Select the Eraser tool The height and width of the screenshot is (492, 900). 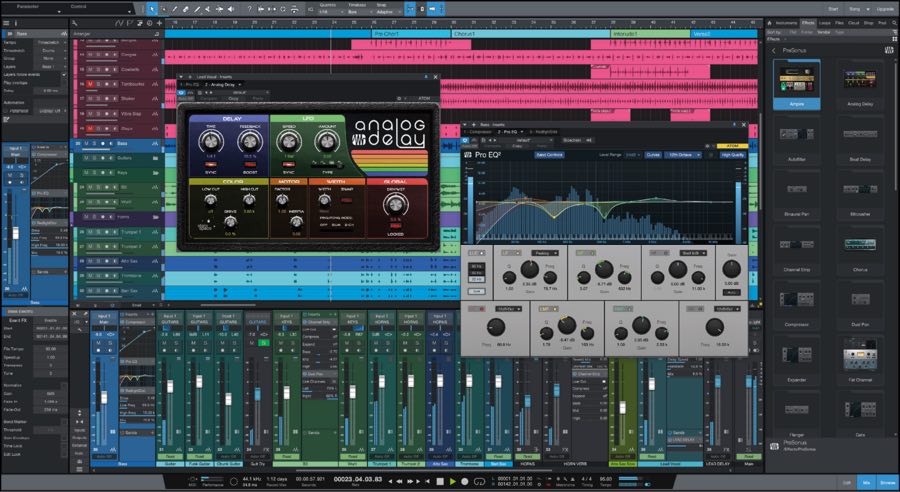coord(186,9)
